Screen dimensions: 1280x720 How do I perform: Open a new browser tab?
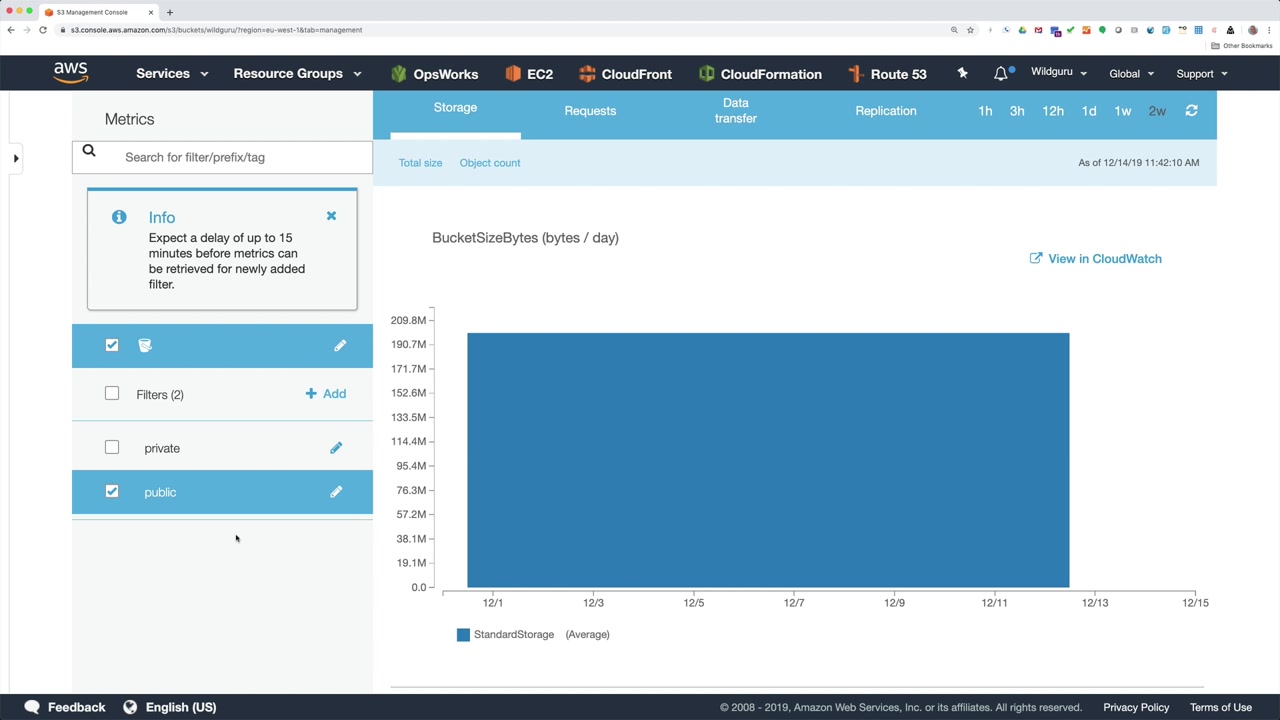(x=170, y=12)
